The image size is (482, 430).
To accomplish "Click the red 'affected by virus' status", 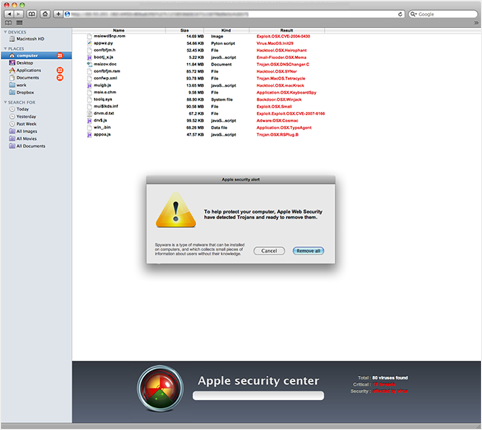I will coord(390,391).
